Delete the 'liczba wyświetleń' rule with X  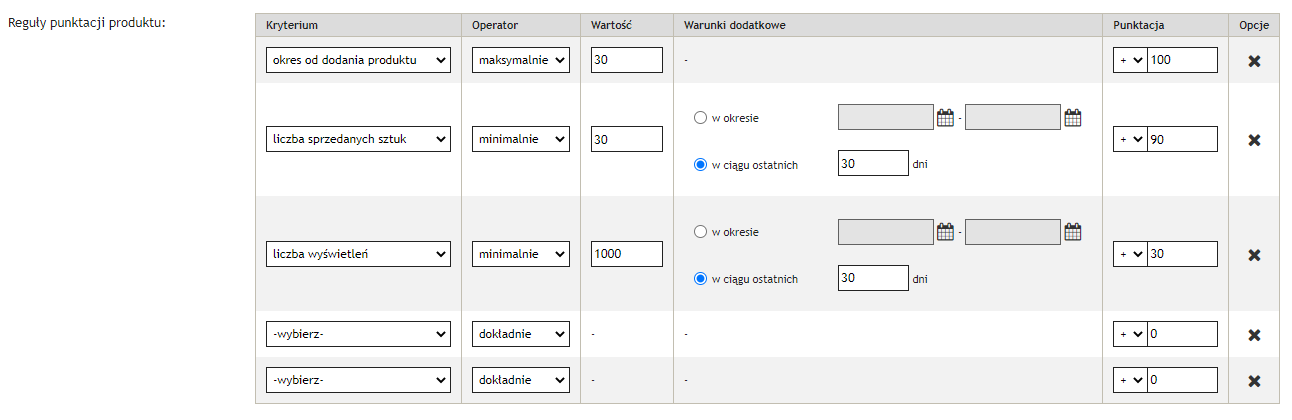point(1253,255)
